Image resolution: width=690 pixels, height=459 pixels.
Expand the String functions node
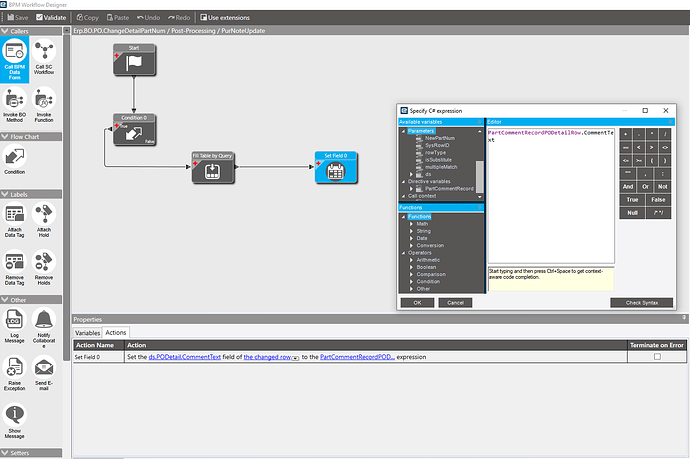411,231
